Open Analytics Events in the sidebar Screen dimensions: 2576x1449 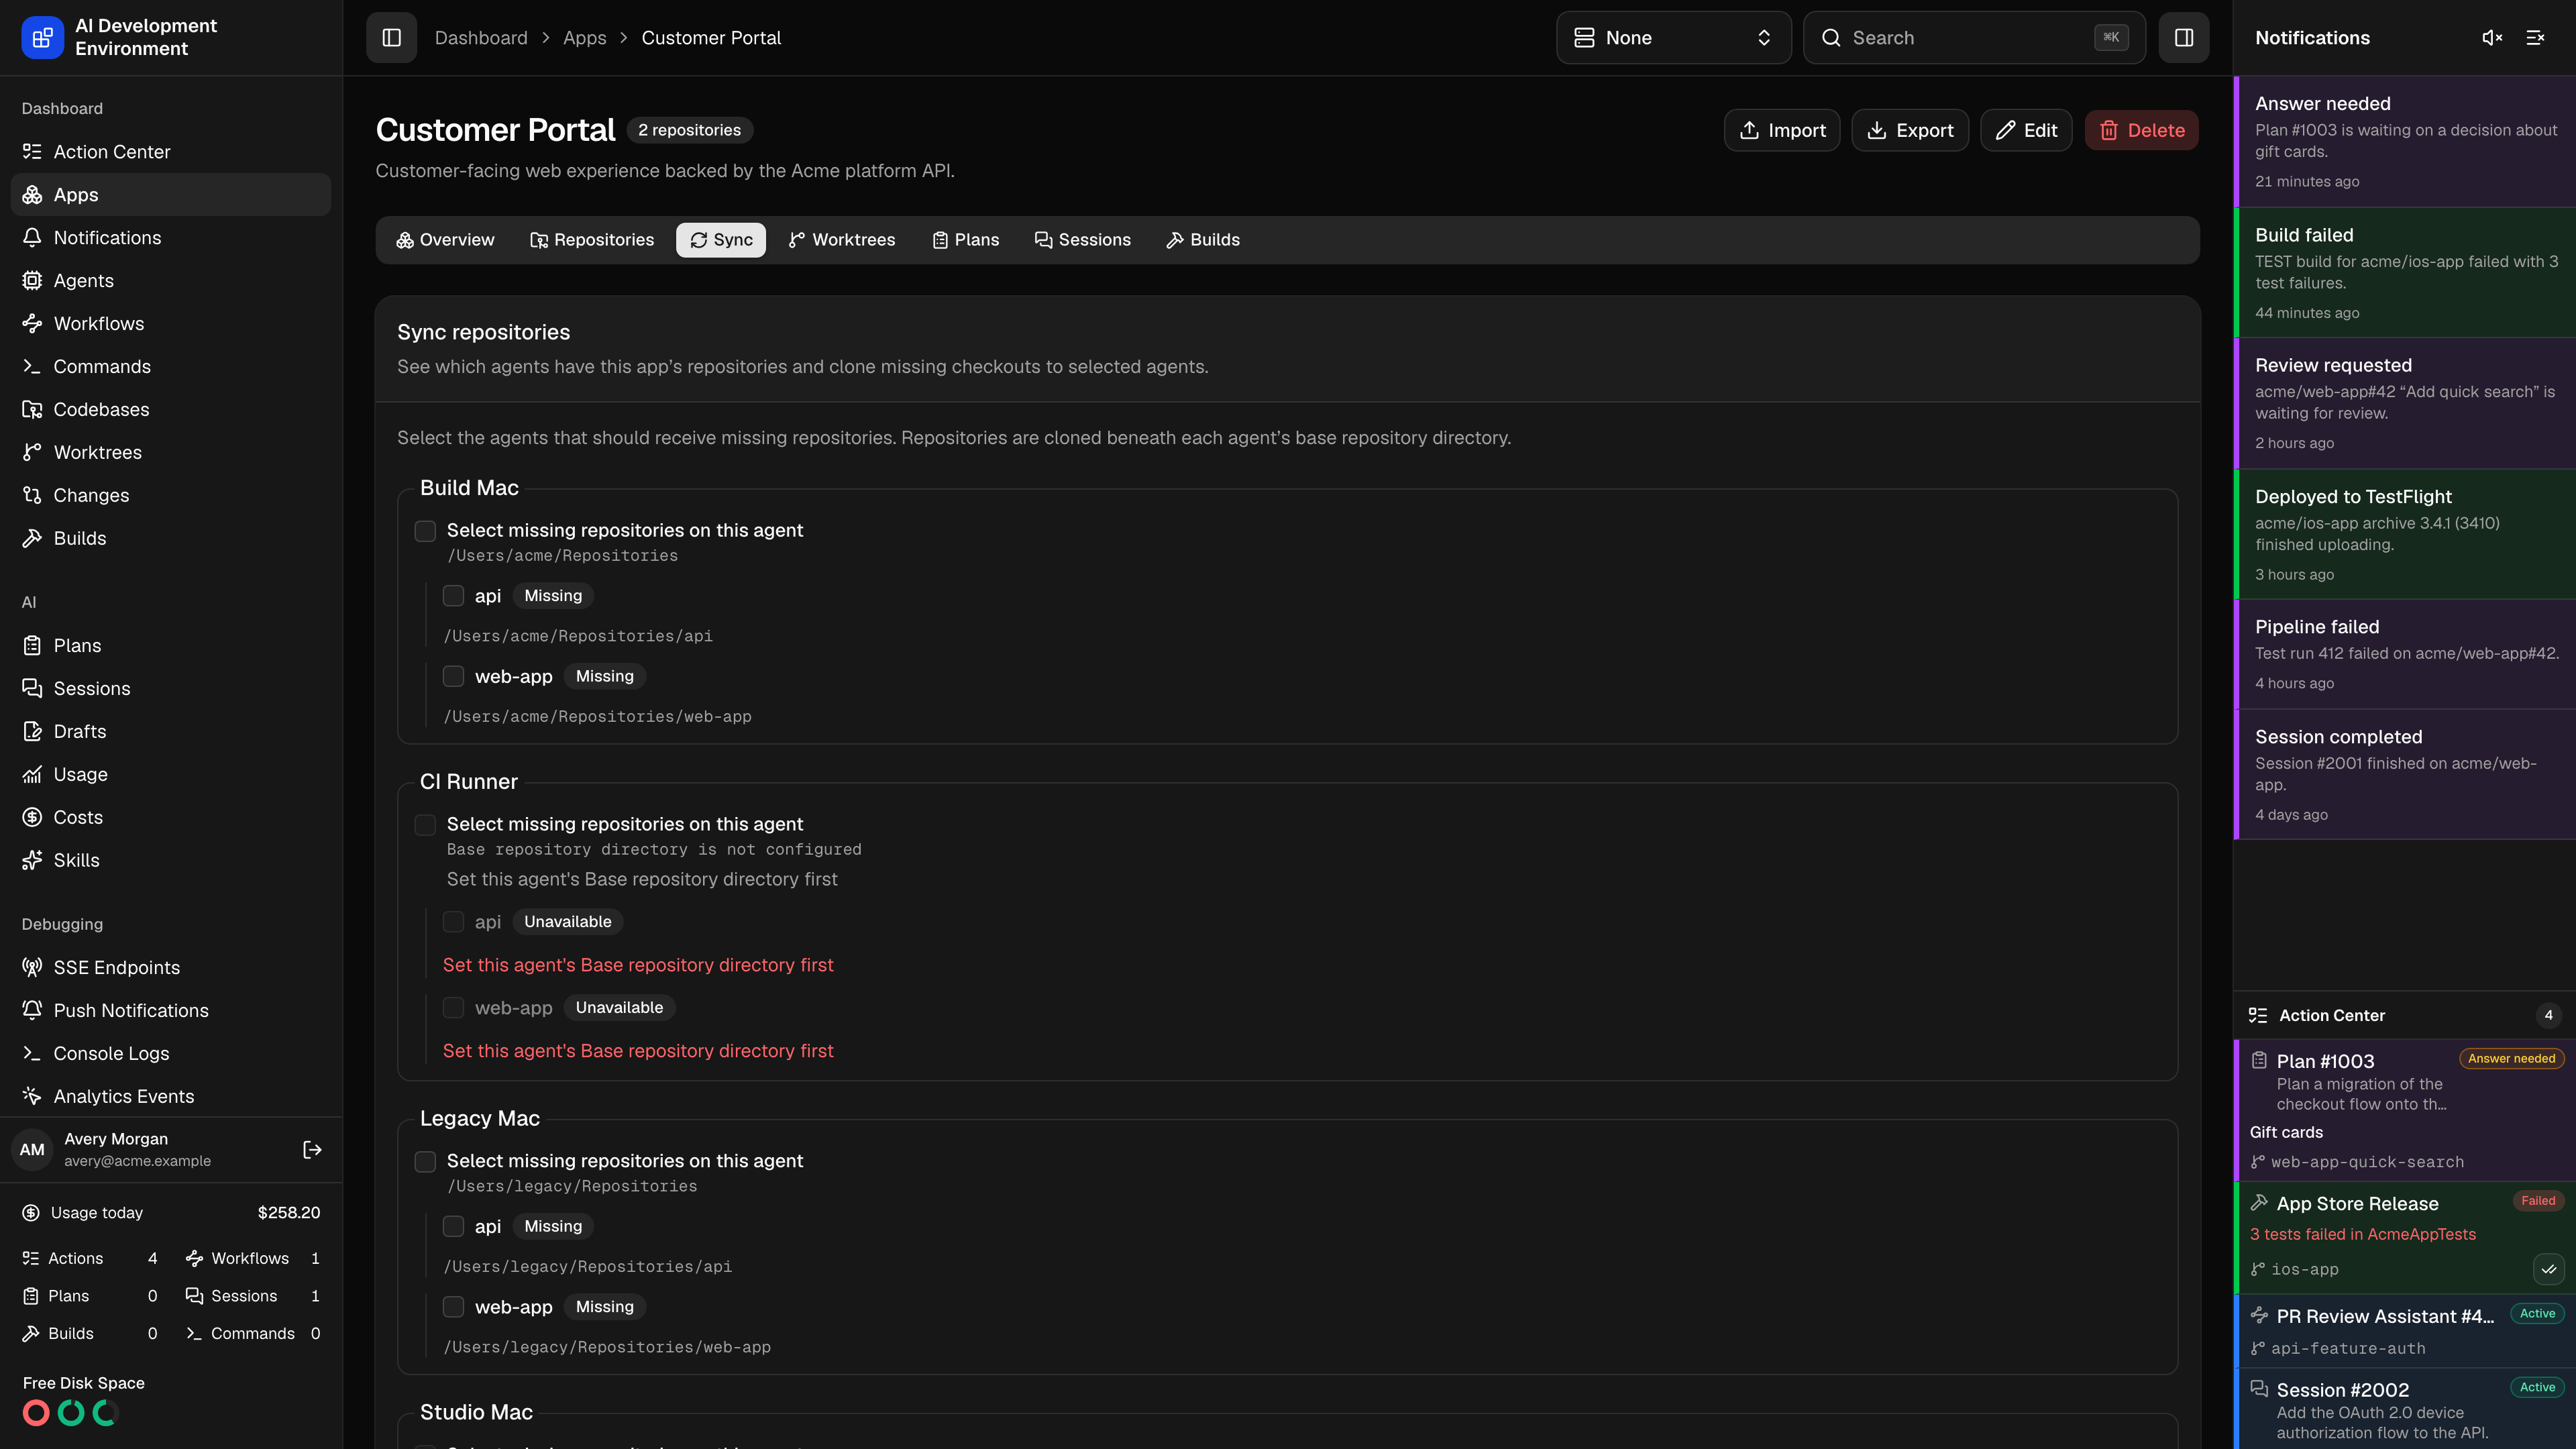[170, 1097]
